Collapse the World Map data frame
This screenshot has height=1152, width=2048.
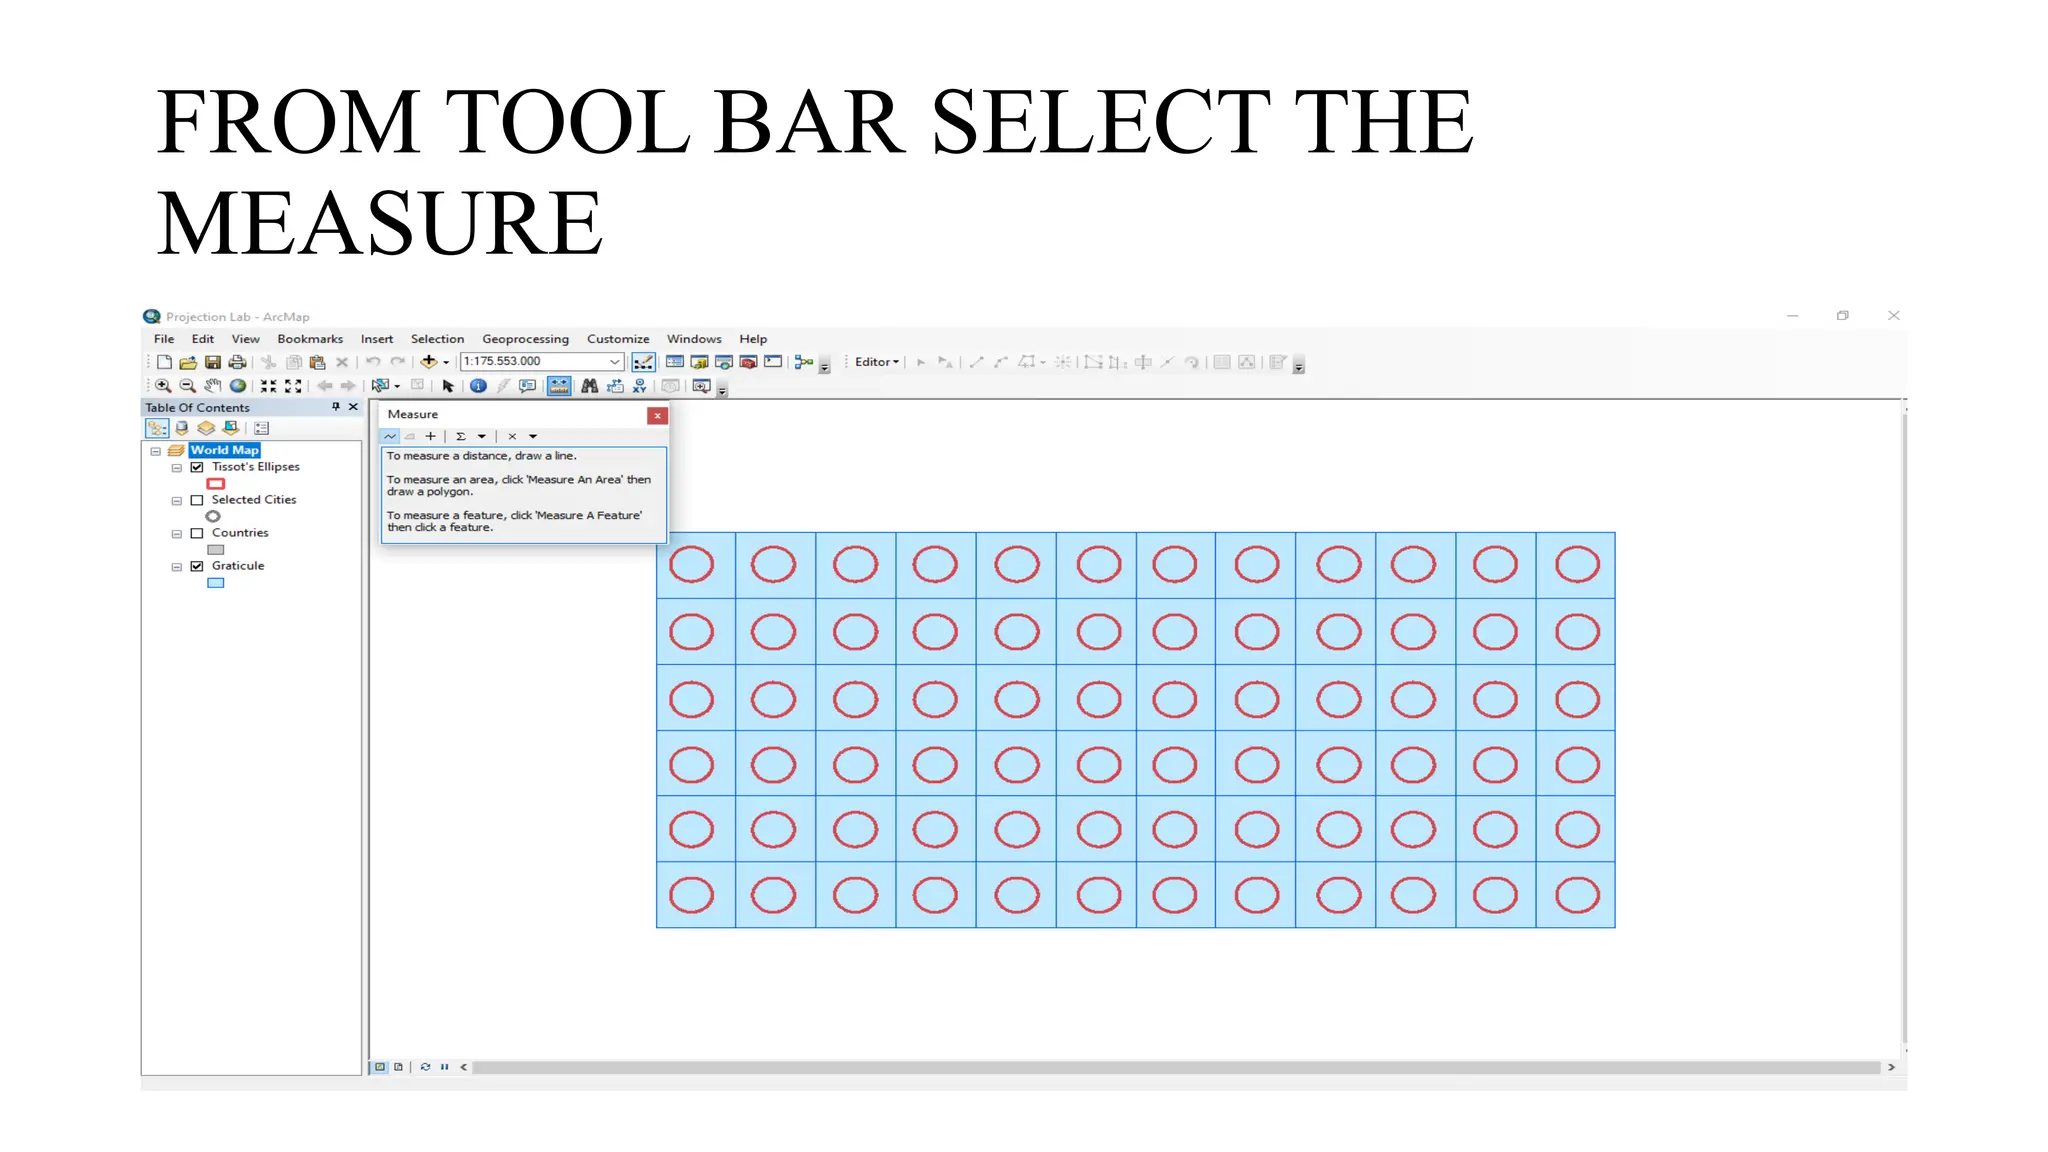[156, 451]
